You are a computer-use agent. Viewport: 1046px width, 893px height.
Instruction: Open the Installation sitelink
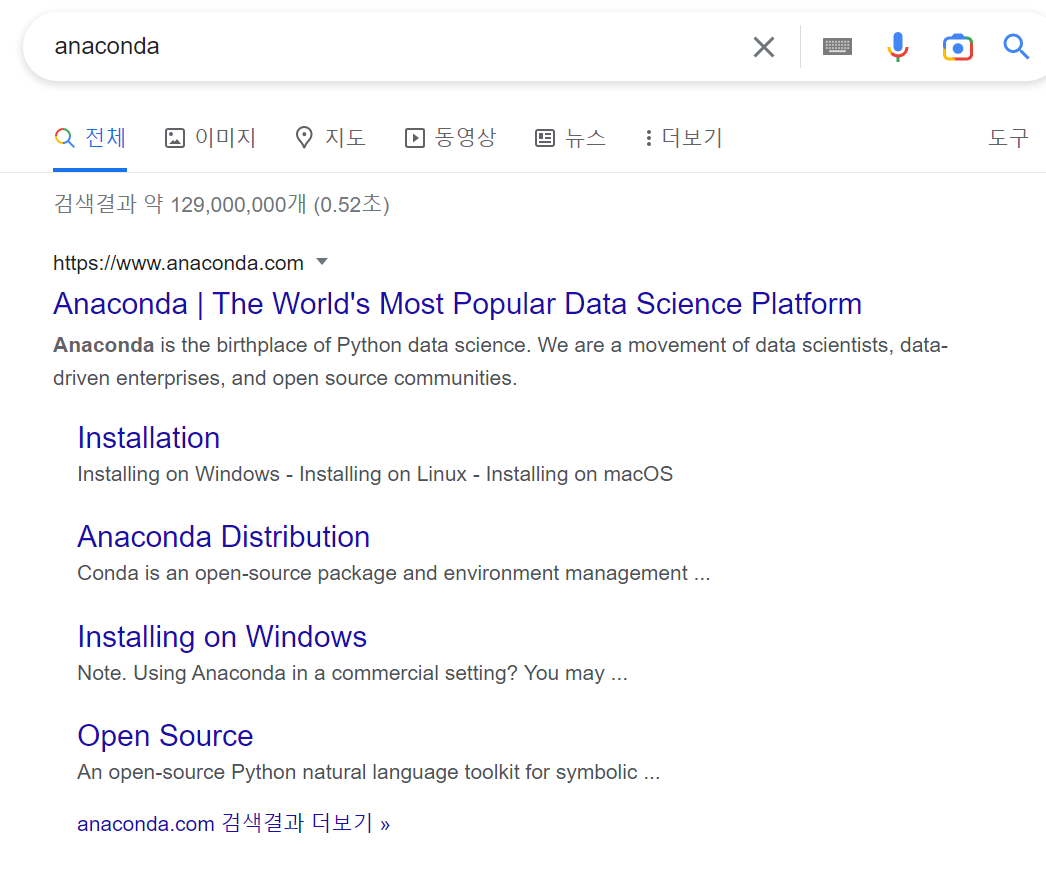click(149, 438)
